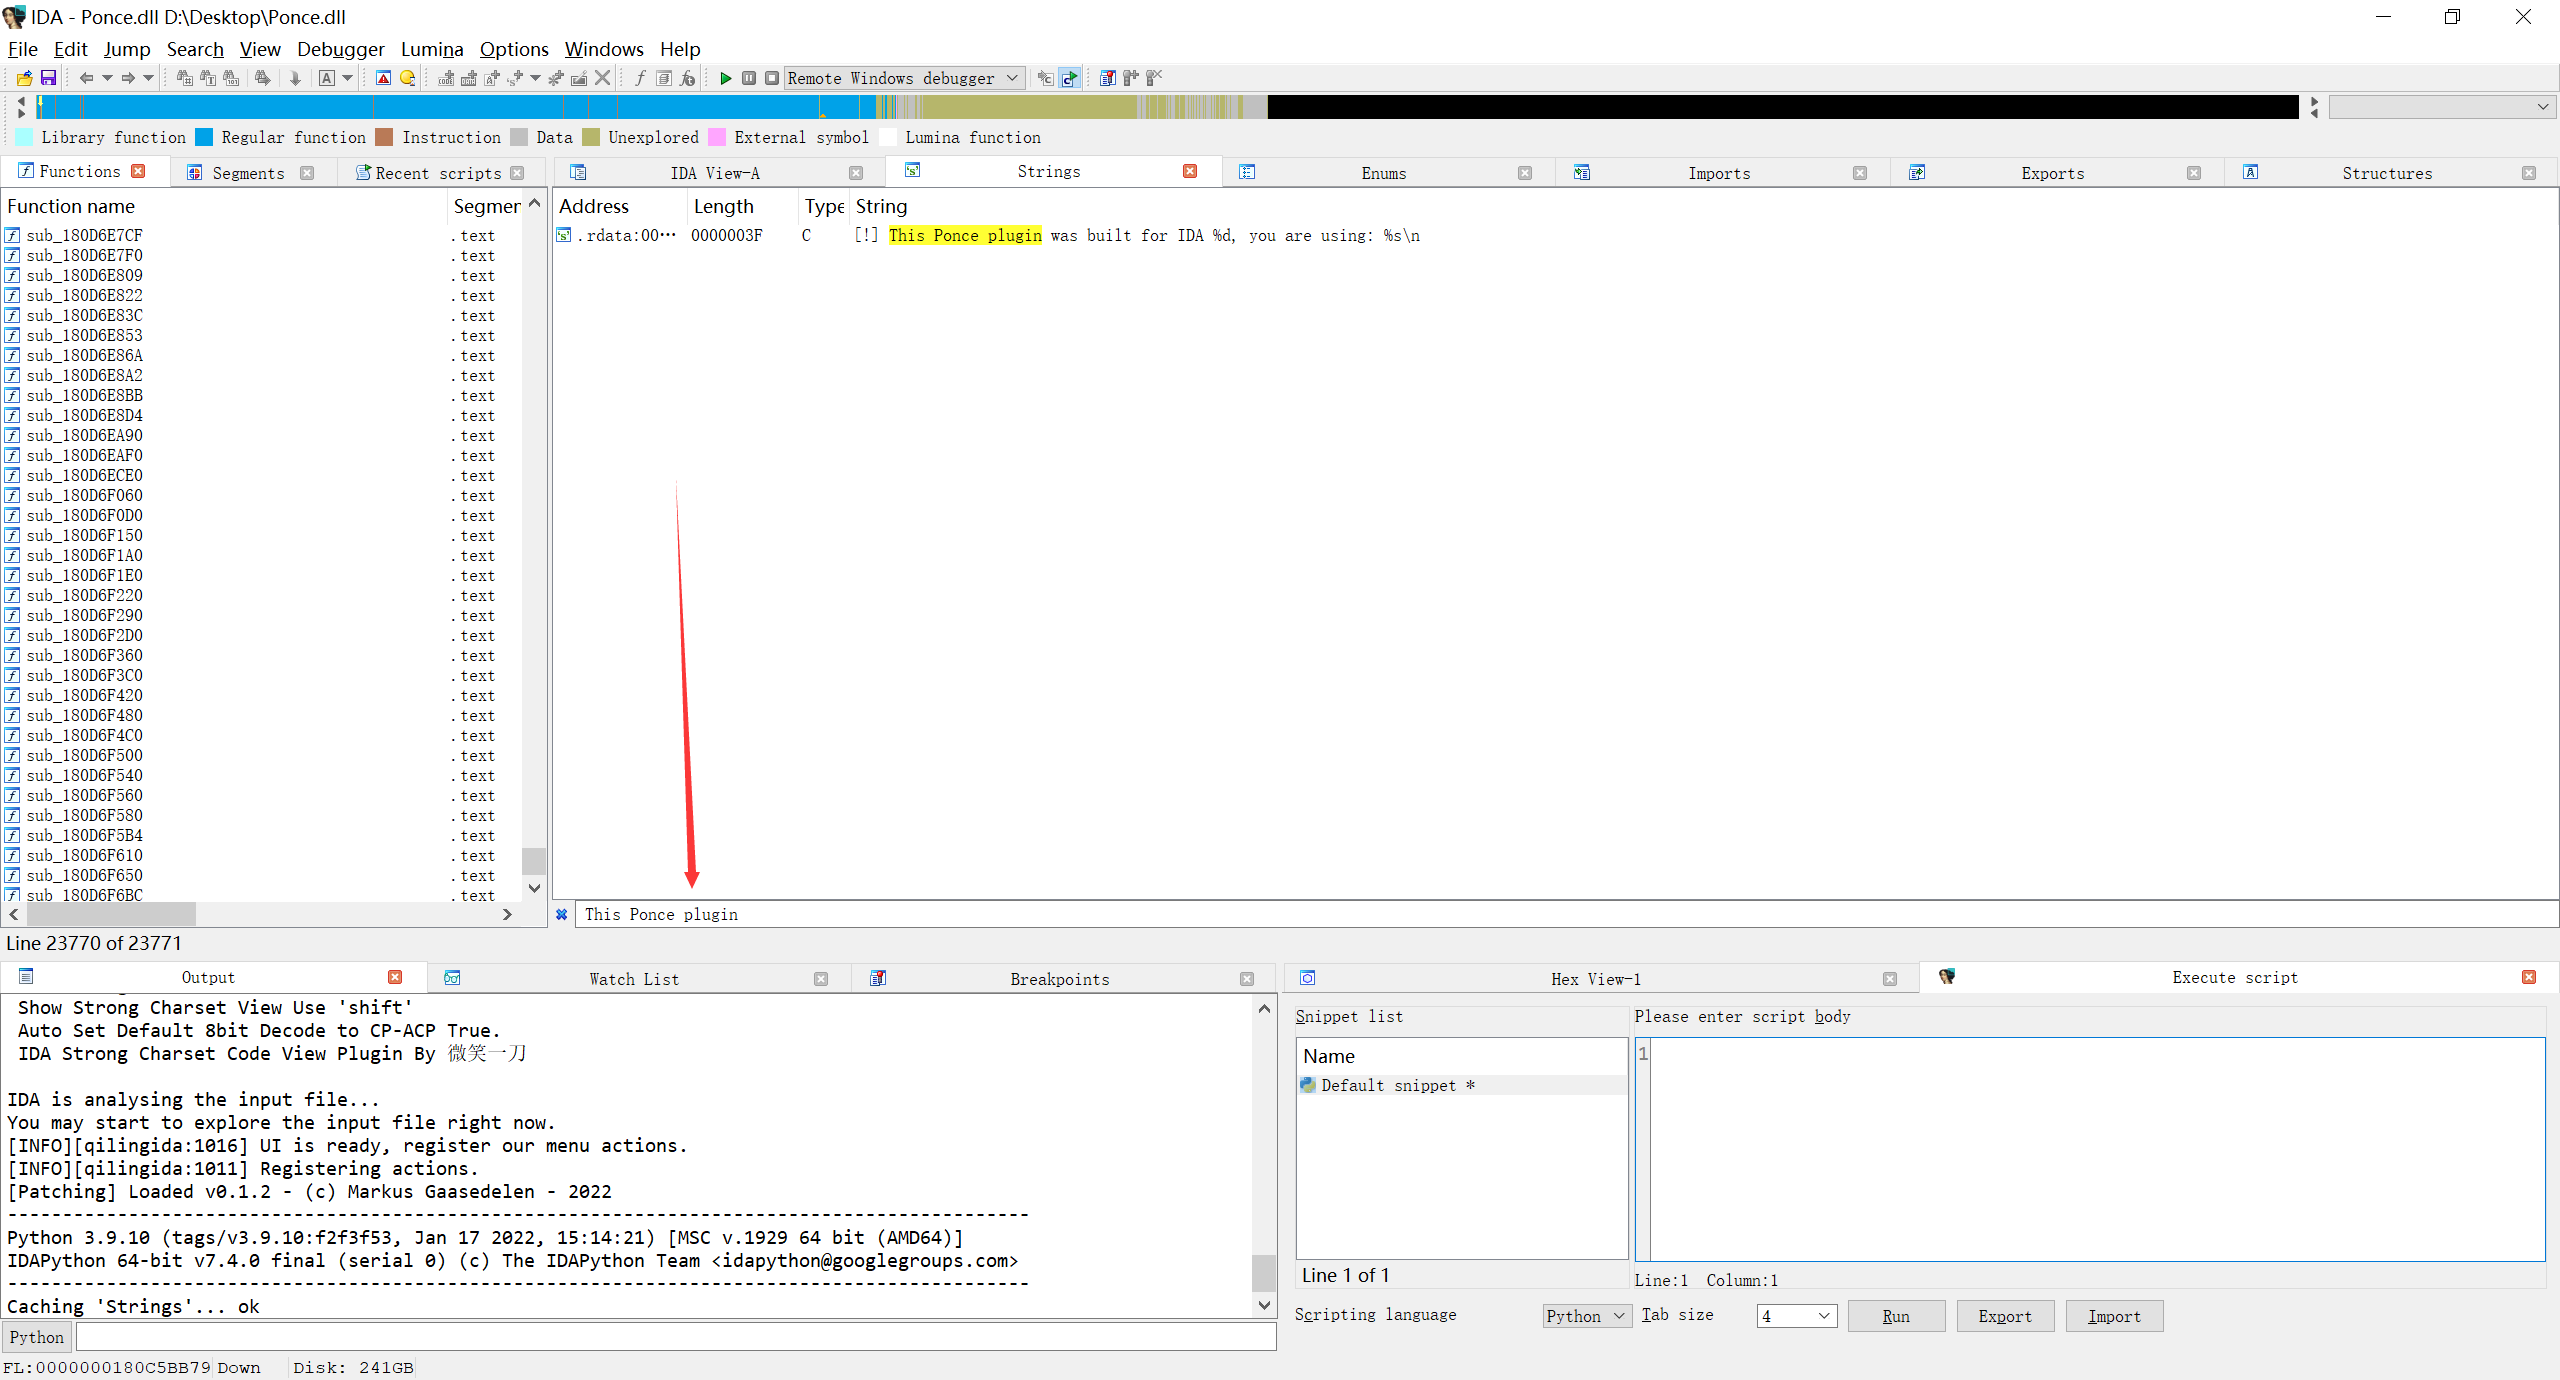Close the Functions tab
Viewport: 2560px width, 1380px height.
tap(138, 171)
